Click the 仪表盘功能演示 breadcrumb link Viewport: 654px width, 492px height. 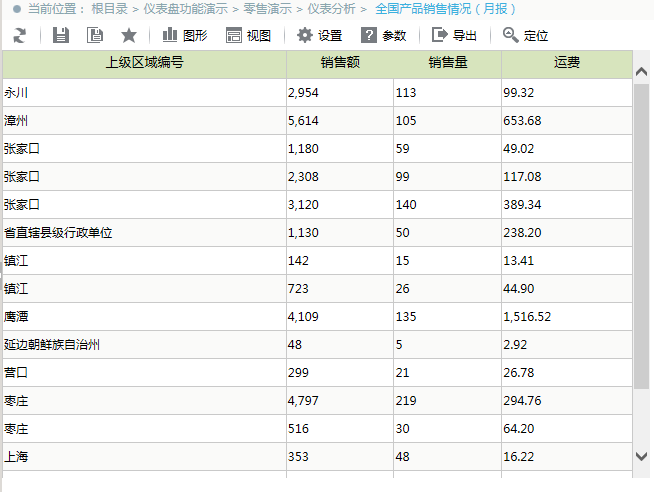(186, 9)
